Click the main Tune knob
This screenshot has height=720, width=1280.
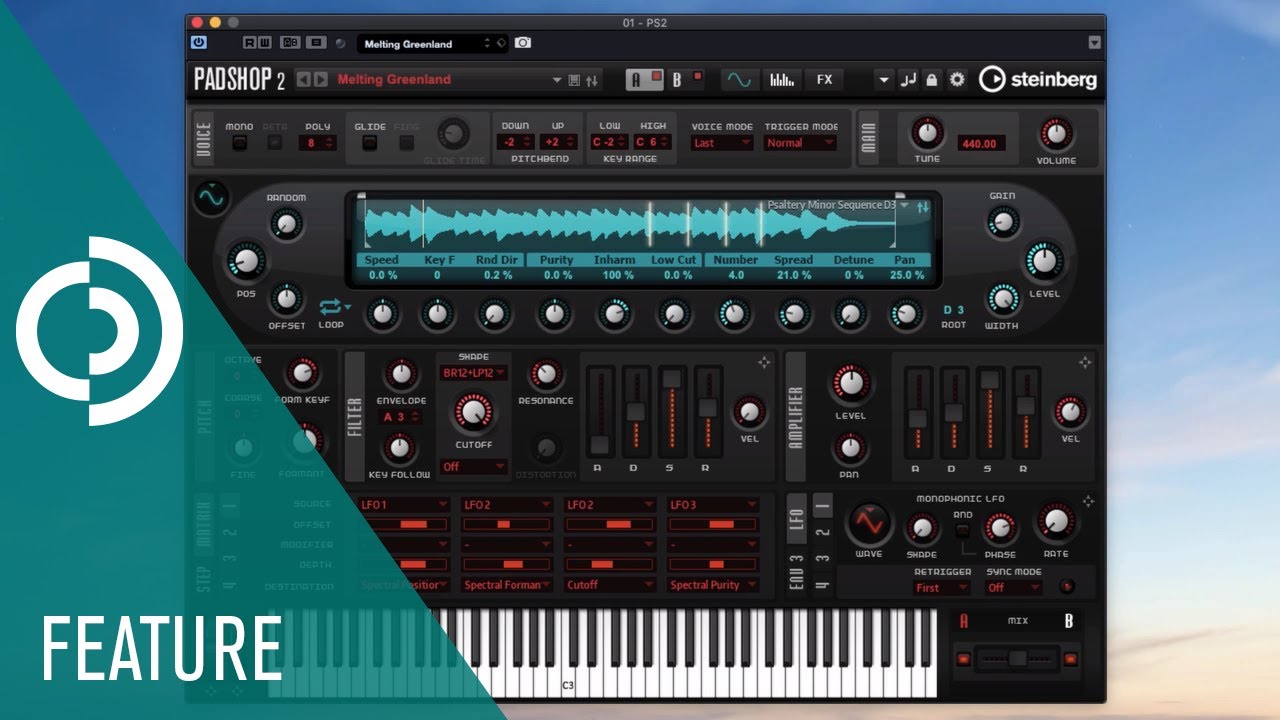tap(926, 133)
